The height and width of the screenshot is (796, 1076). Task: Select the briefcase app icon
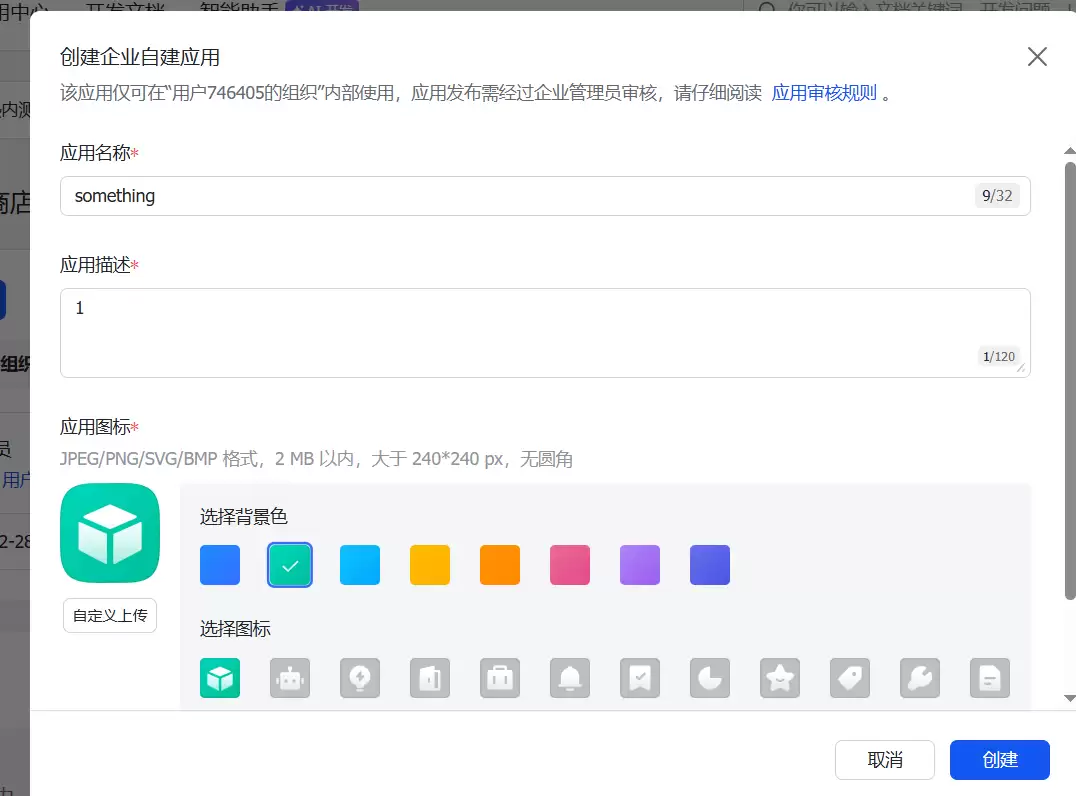(500, 678)
